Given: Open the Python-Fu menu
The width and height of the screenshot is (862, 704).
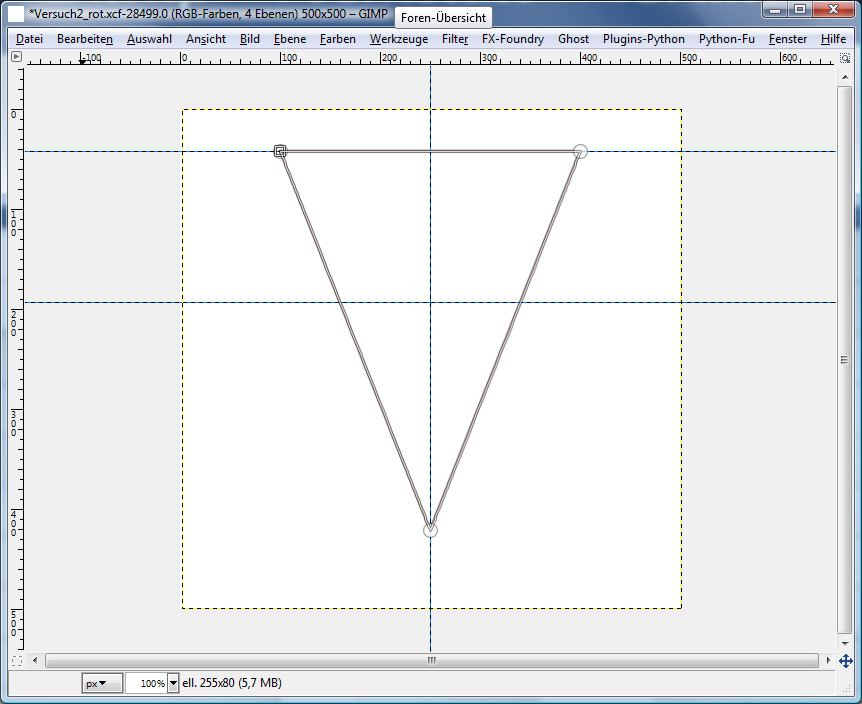Looking at the screenshot, I should coord(726,39).
